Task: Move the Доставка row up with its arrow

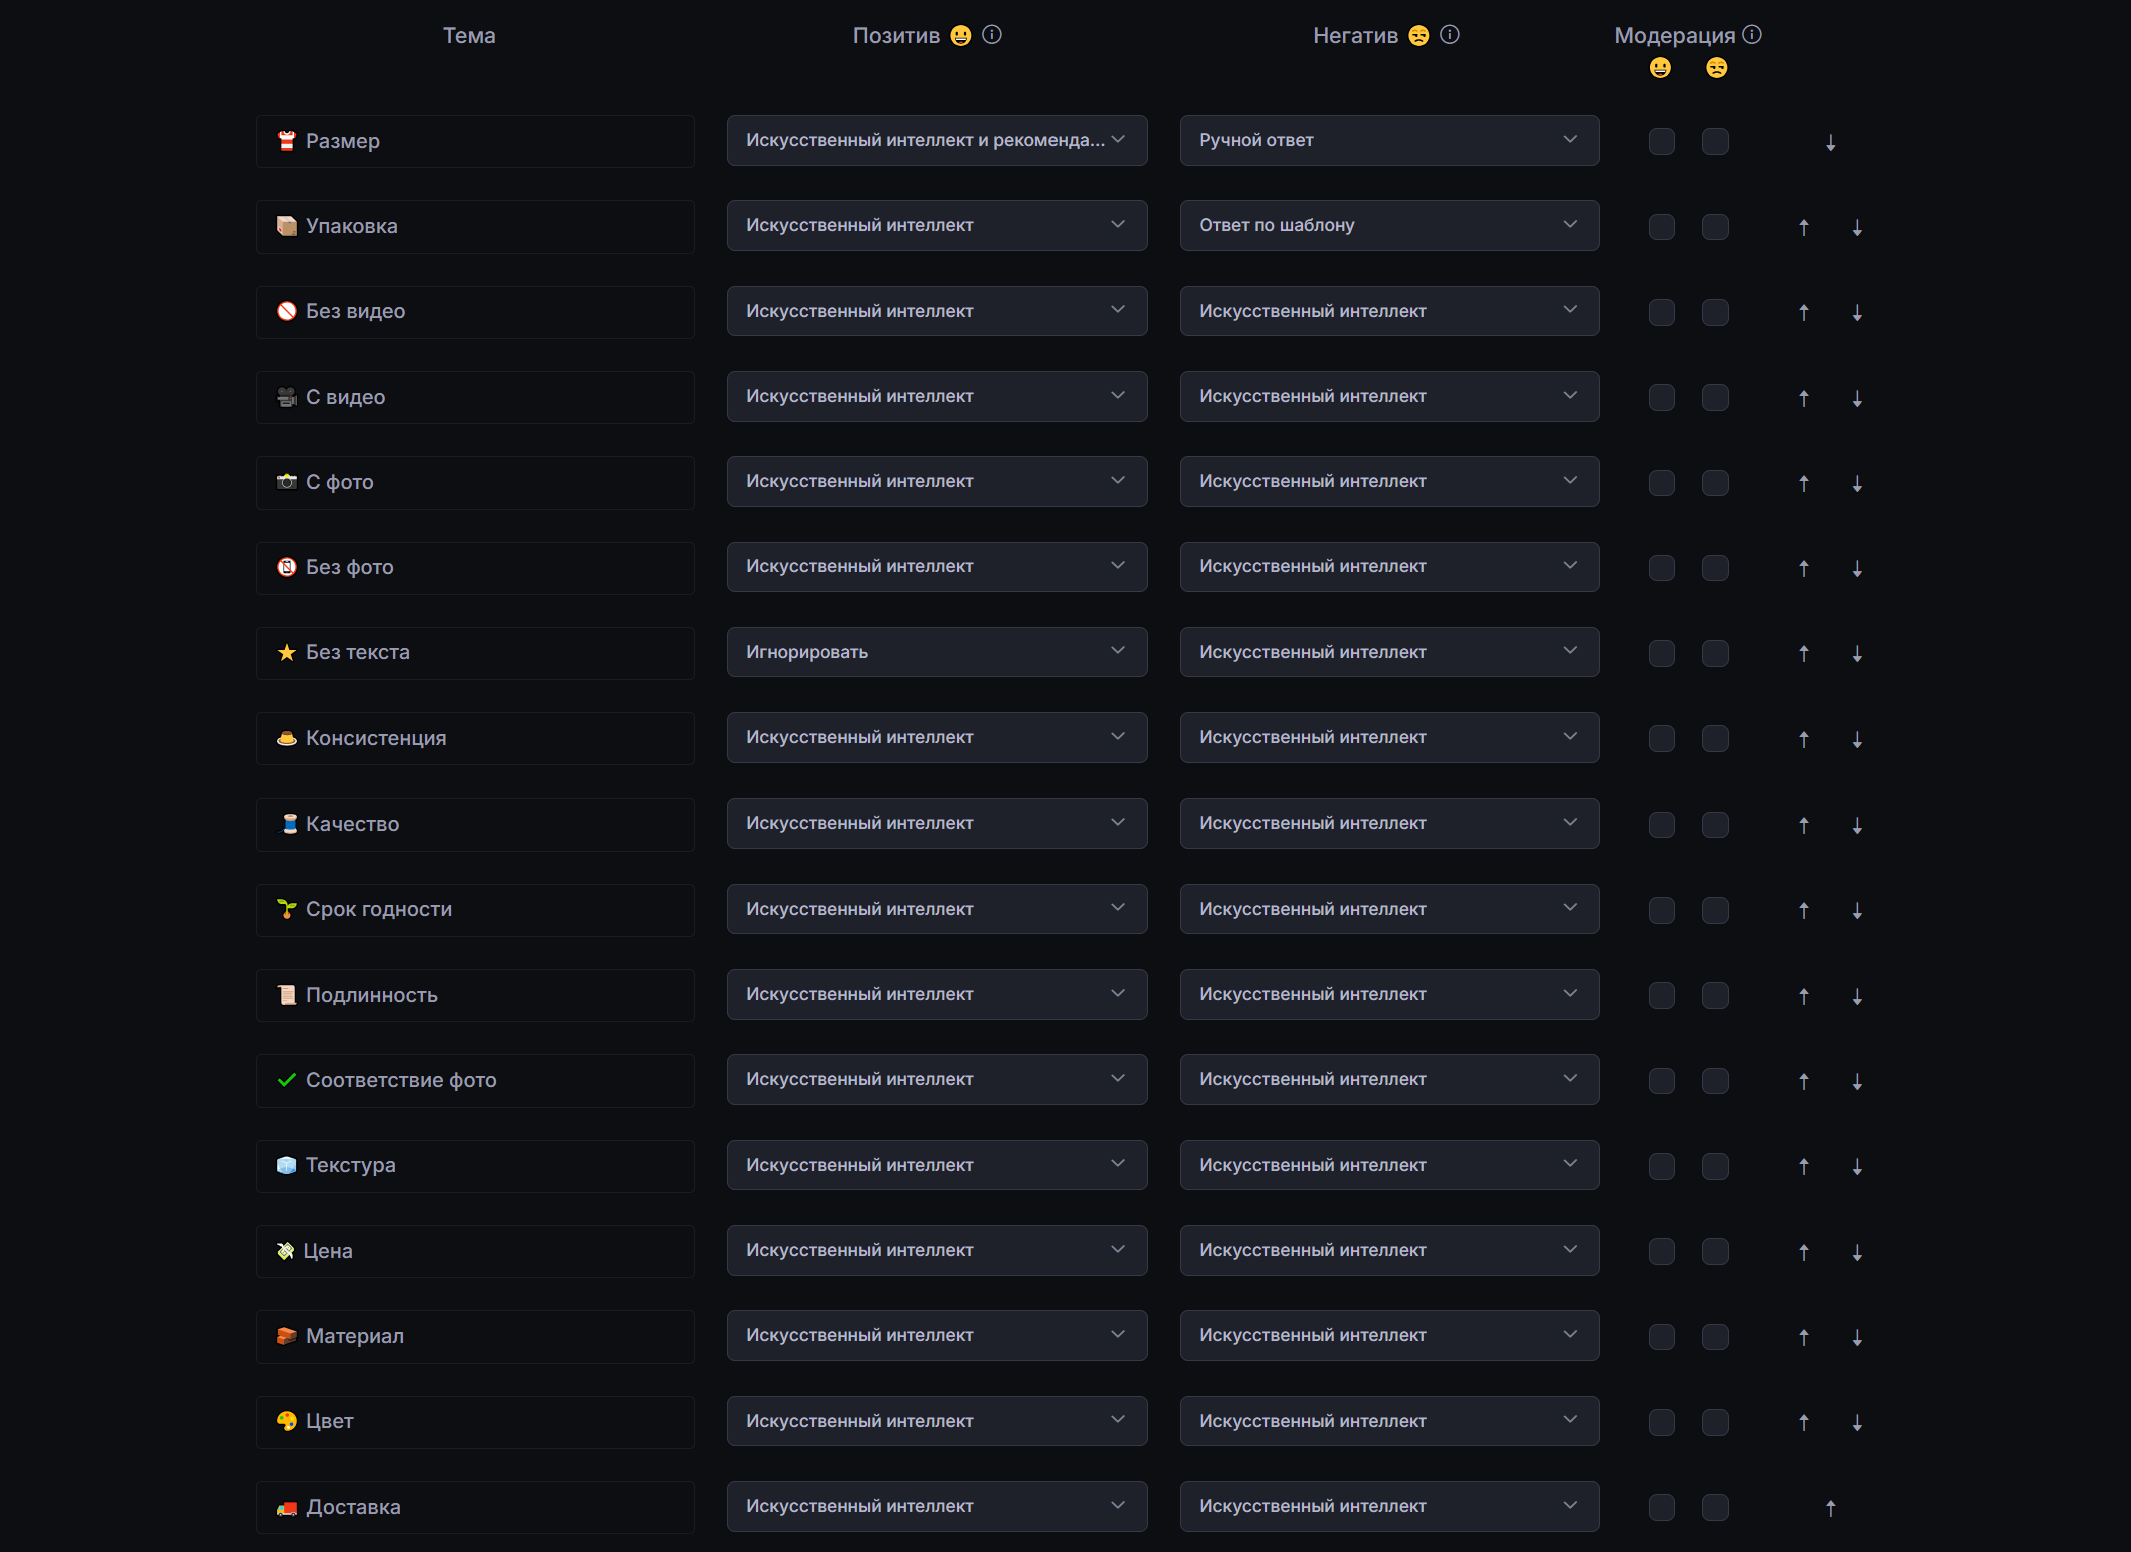Action: tap(1830, 1508)
